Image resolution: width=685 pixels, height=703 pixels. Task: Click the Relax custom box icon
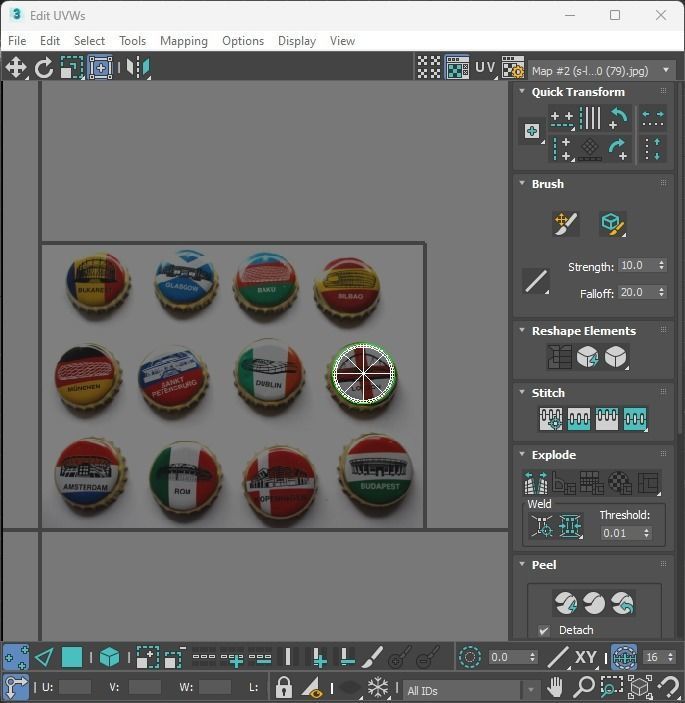[x=616, y=357]
